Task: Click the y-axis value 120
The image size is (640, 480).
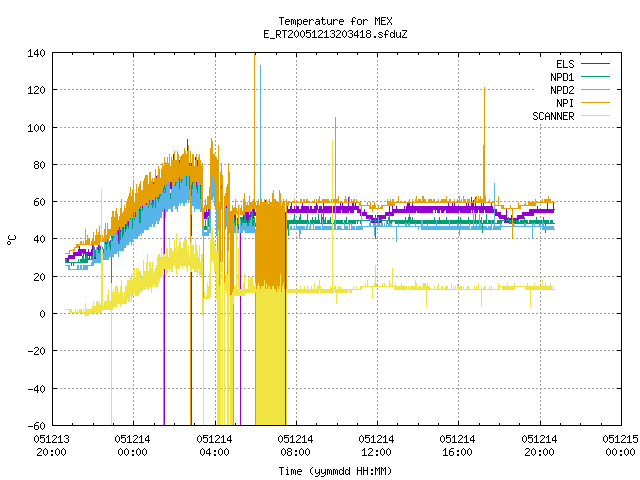Action: coord(36,90)
